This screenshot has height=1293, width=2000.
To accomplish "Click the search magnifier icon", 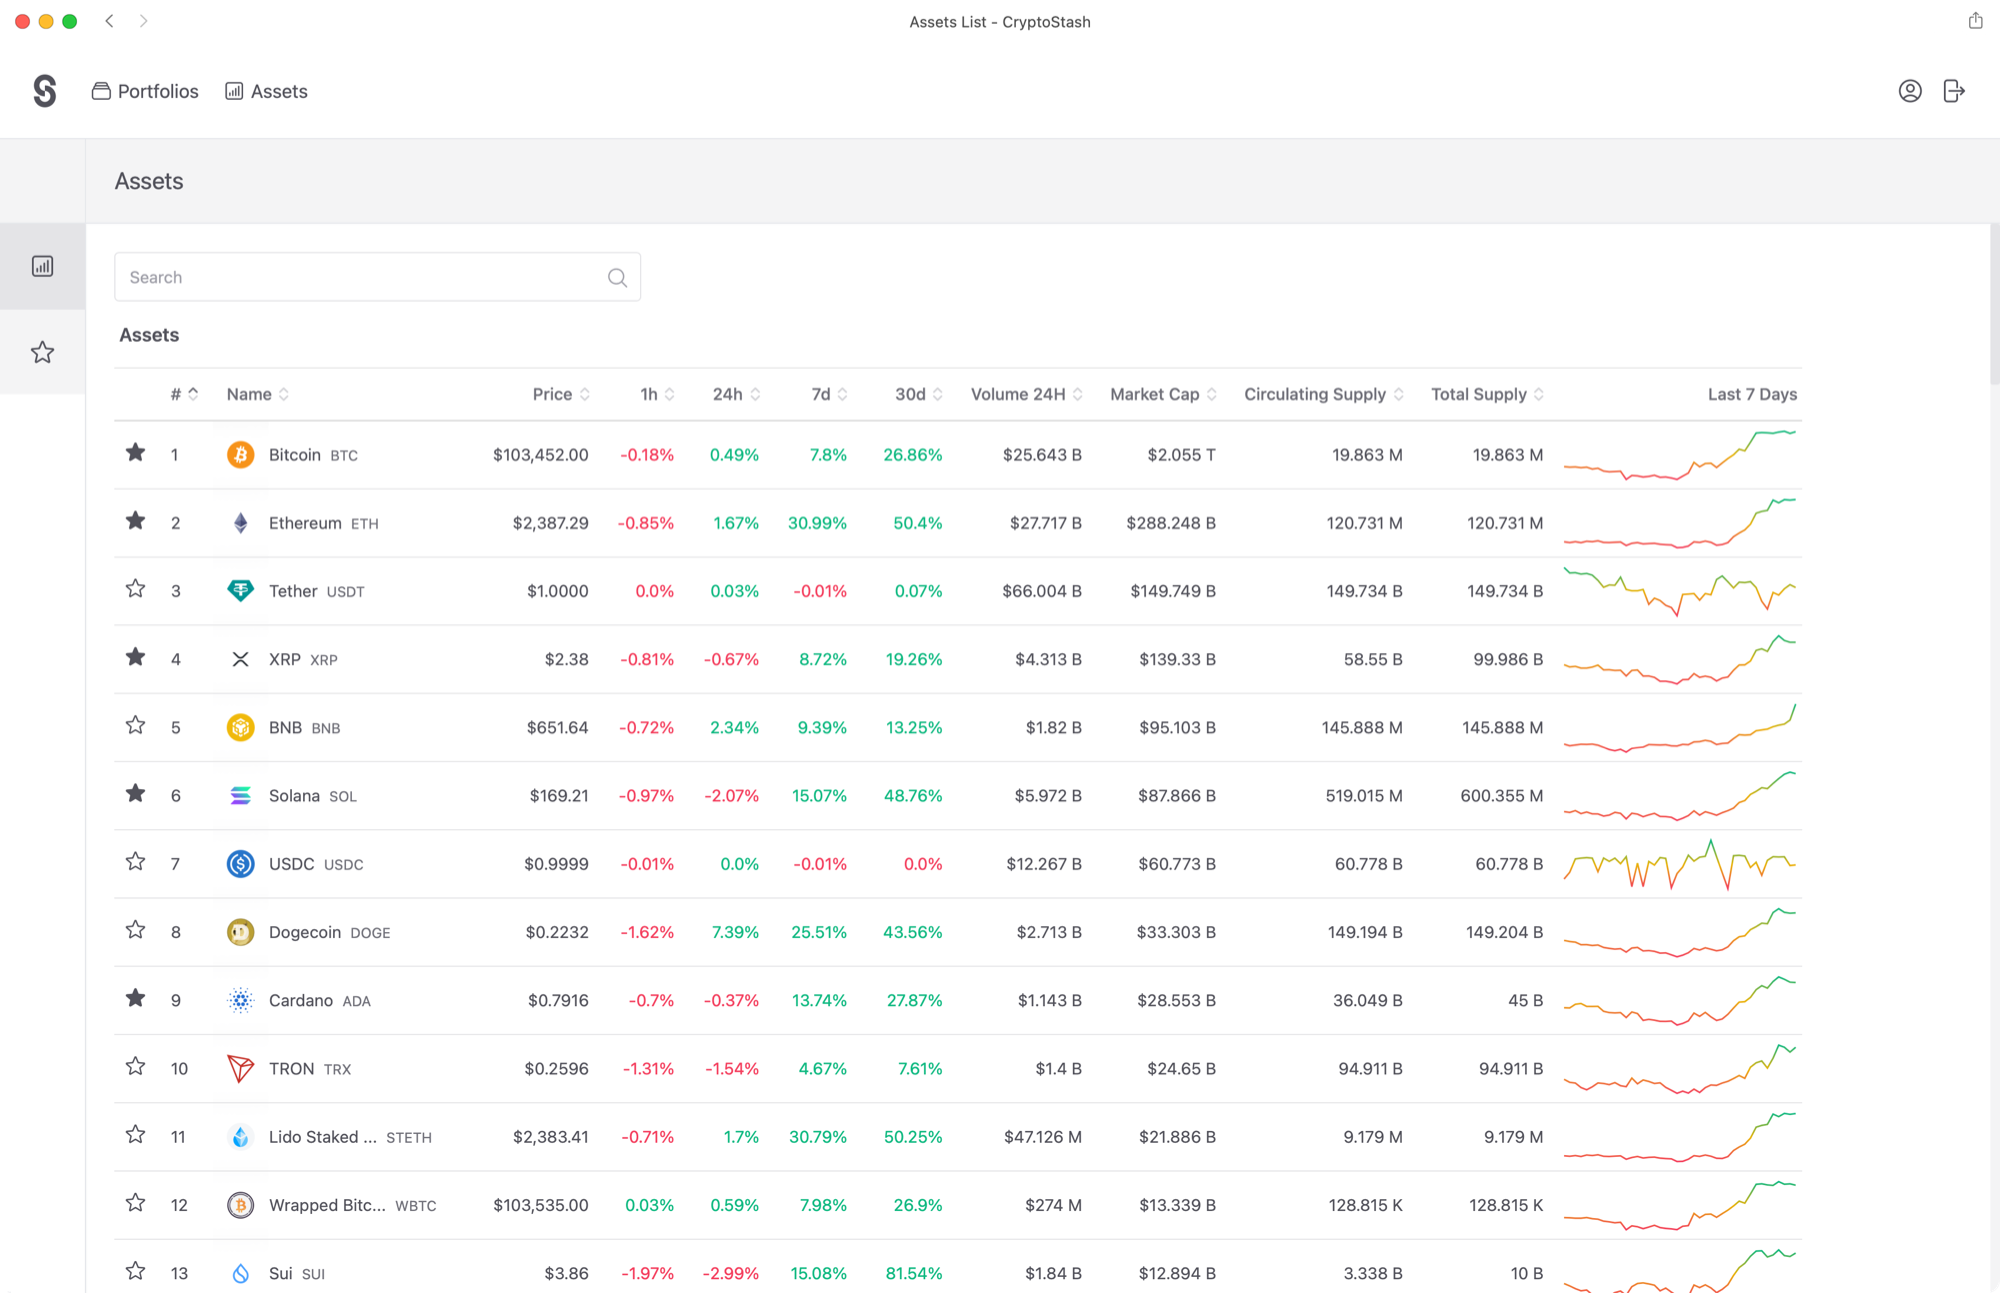I will (617, 277).
